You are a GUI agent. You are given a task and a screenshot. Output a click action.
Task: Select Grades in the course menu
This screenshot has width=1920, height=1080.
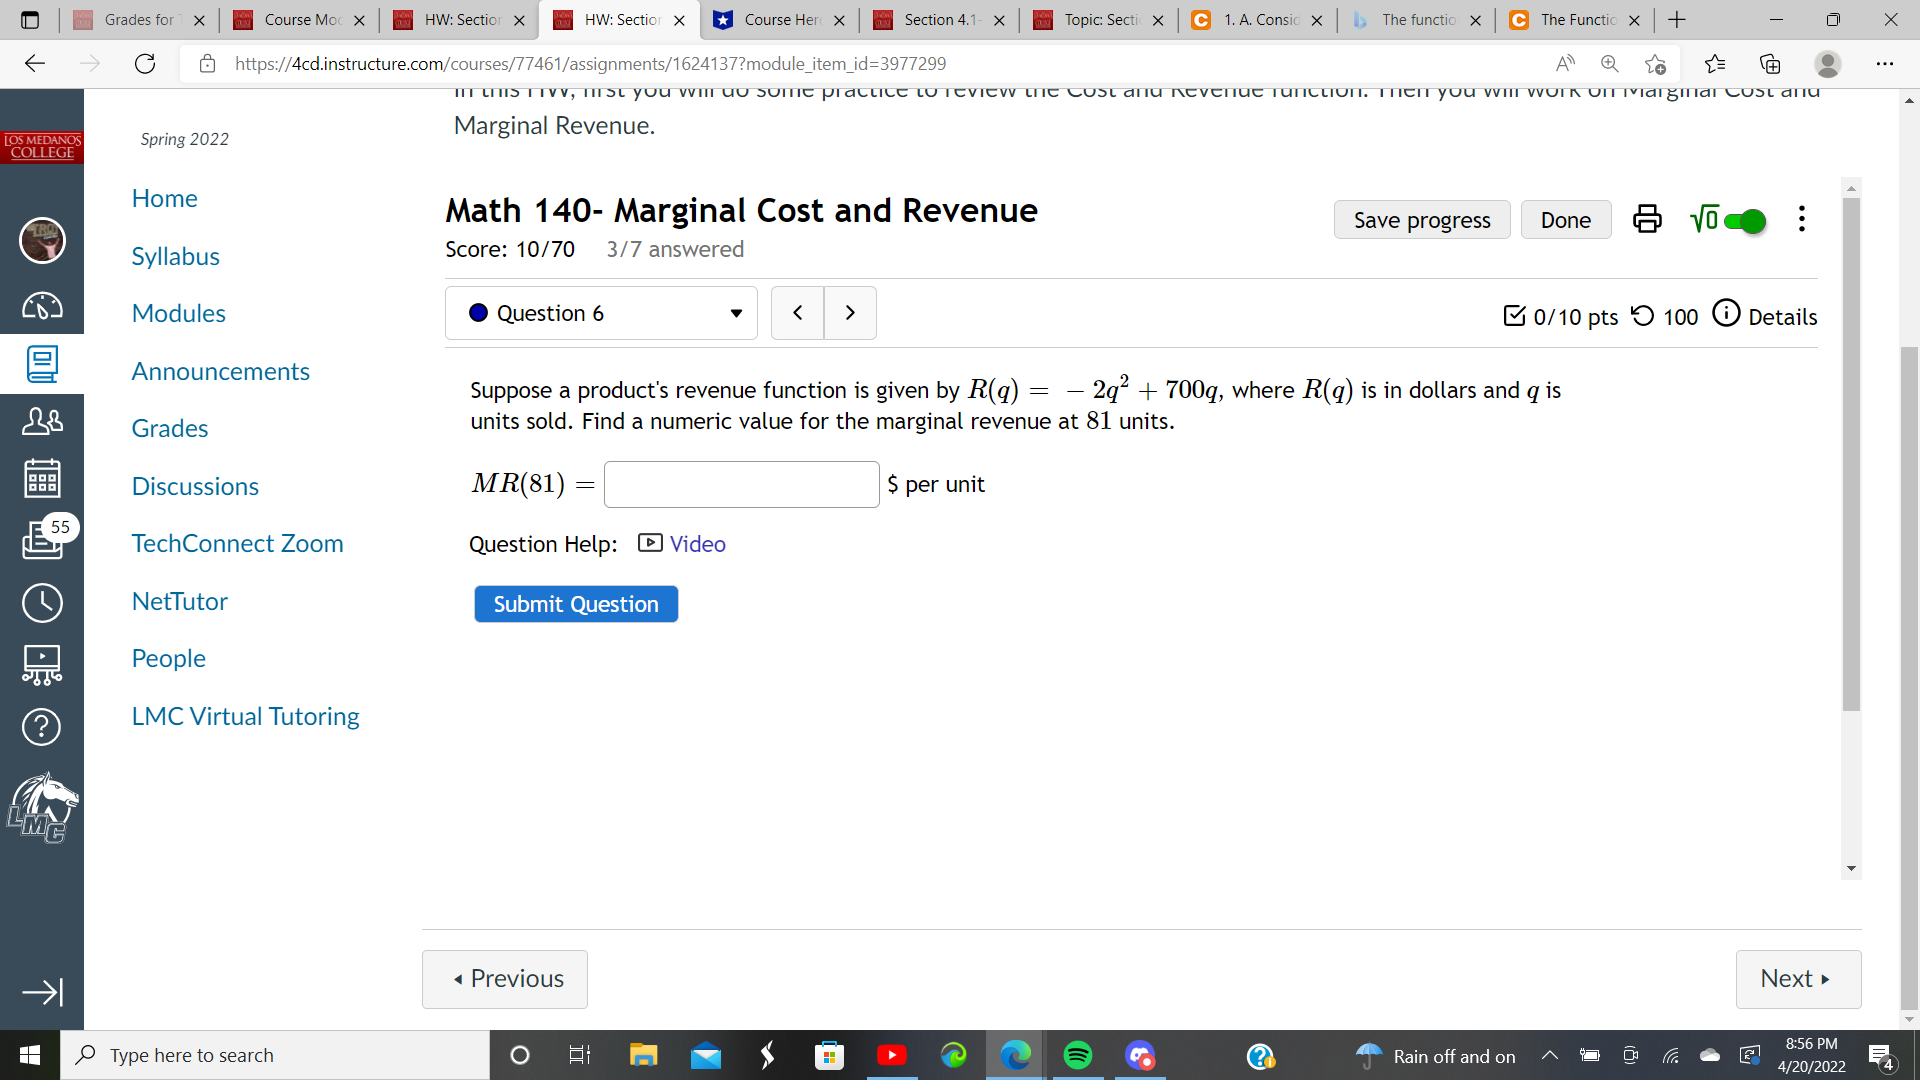pos(170,428)
